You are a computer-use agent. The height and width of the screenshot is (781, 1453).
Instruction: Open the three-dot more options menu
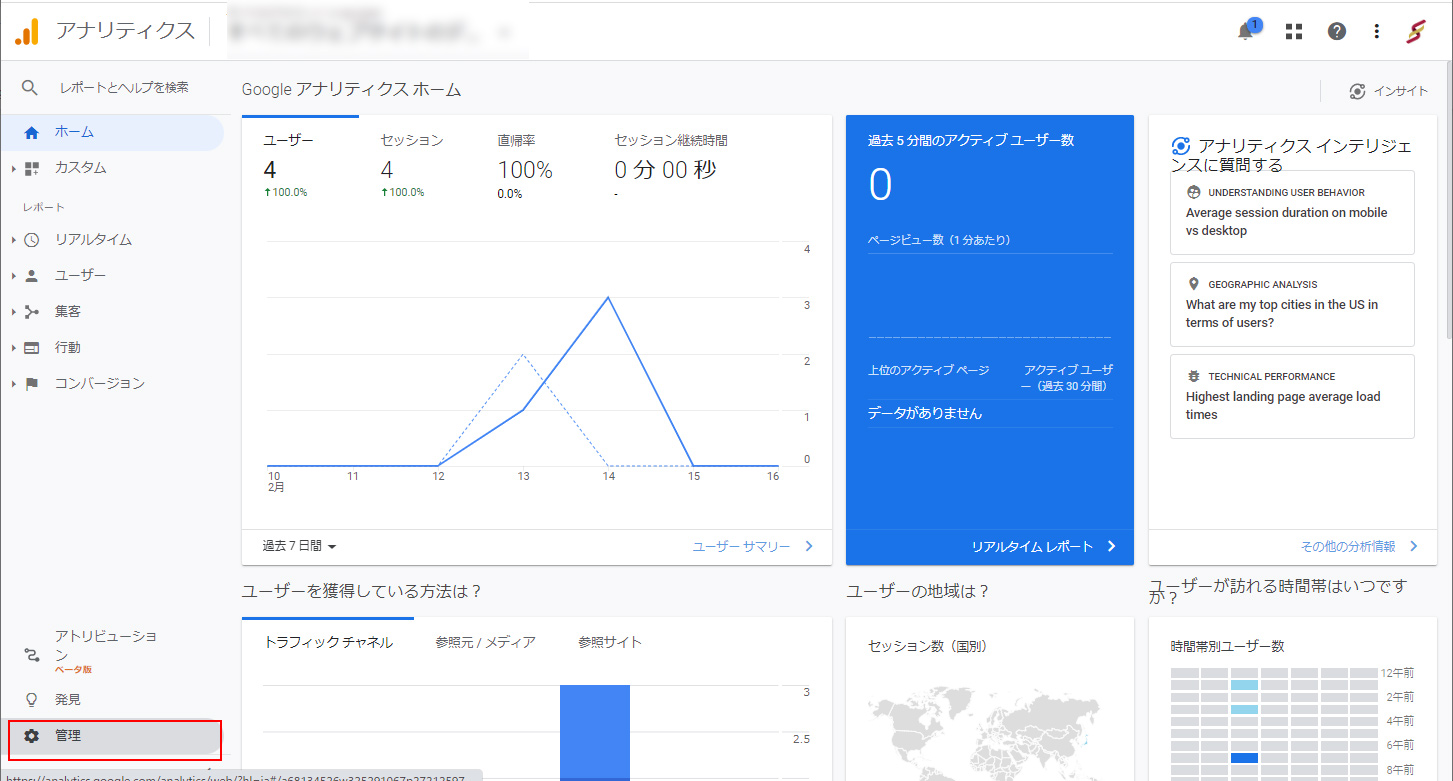1377,31
